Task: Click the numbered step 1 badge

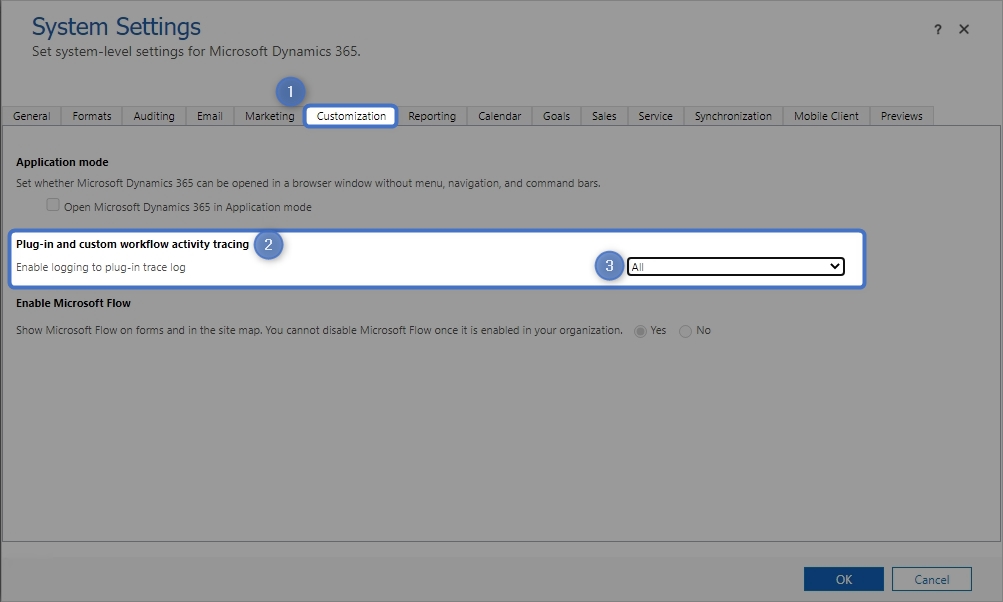Action: coord(290,92)
